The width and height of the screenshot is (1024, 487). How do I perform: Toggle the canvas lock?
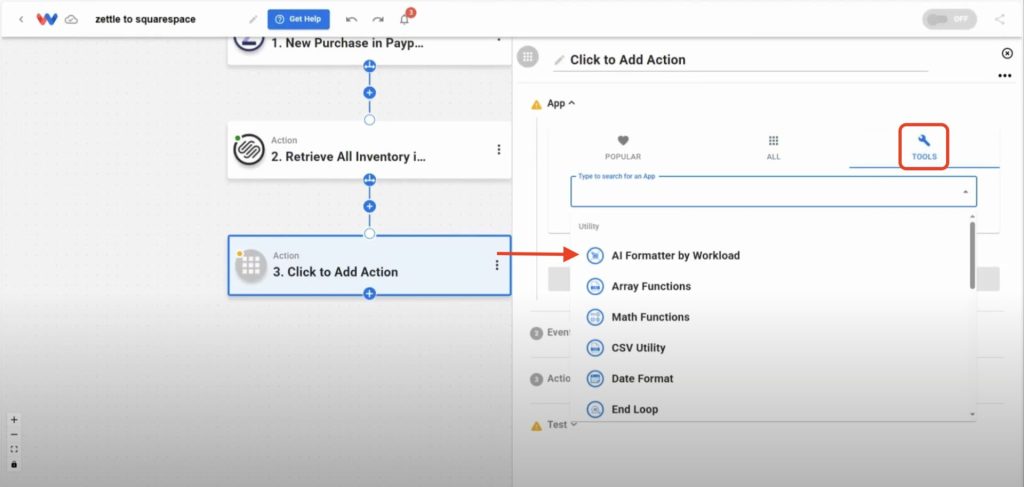pyautogui.click(x=14, y=464)
